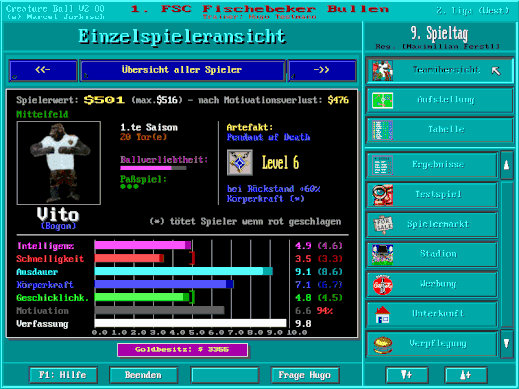Open Übersicht aller Spieler overview
519x389 pixels.
pyautogui.click(x=182, y=70)
